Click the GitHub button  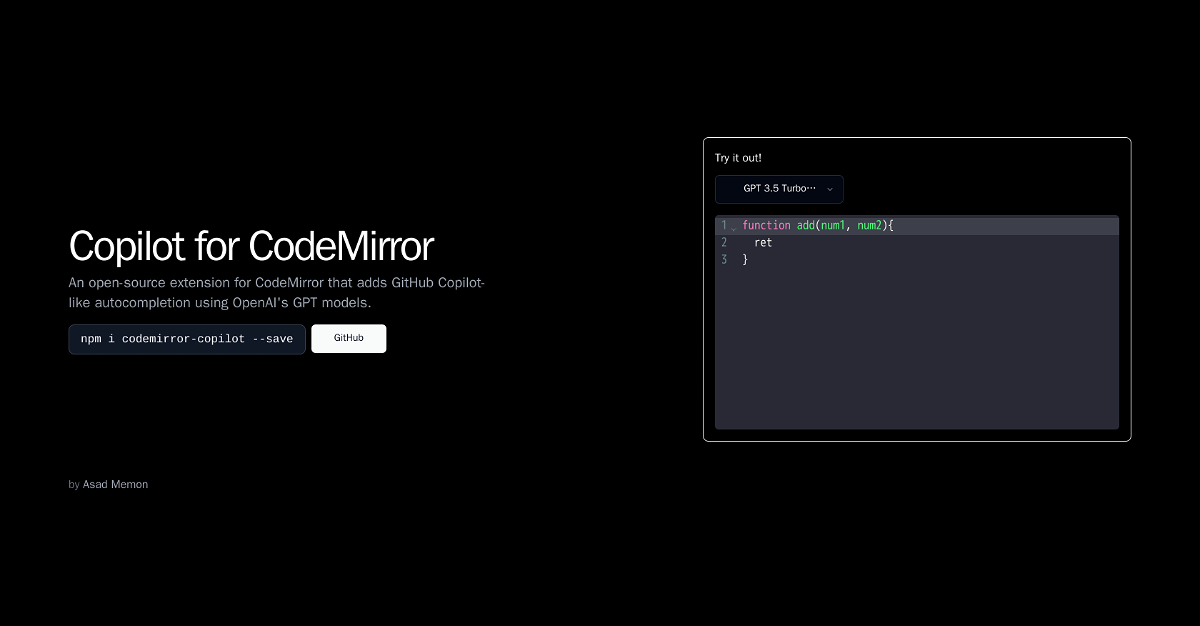[348, 338]
